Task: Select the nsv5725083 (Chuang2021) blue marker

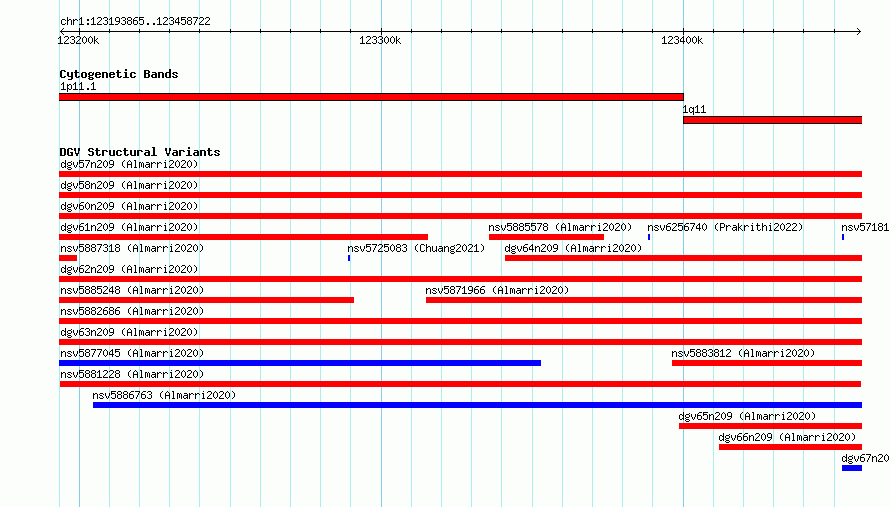Action: pos(349,258)
